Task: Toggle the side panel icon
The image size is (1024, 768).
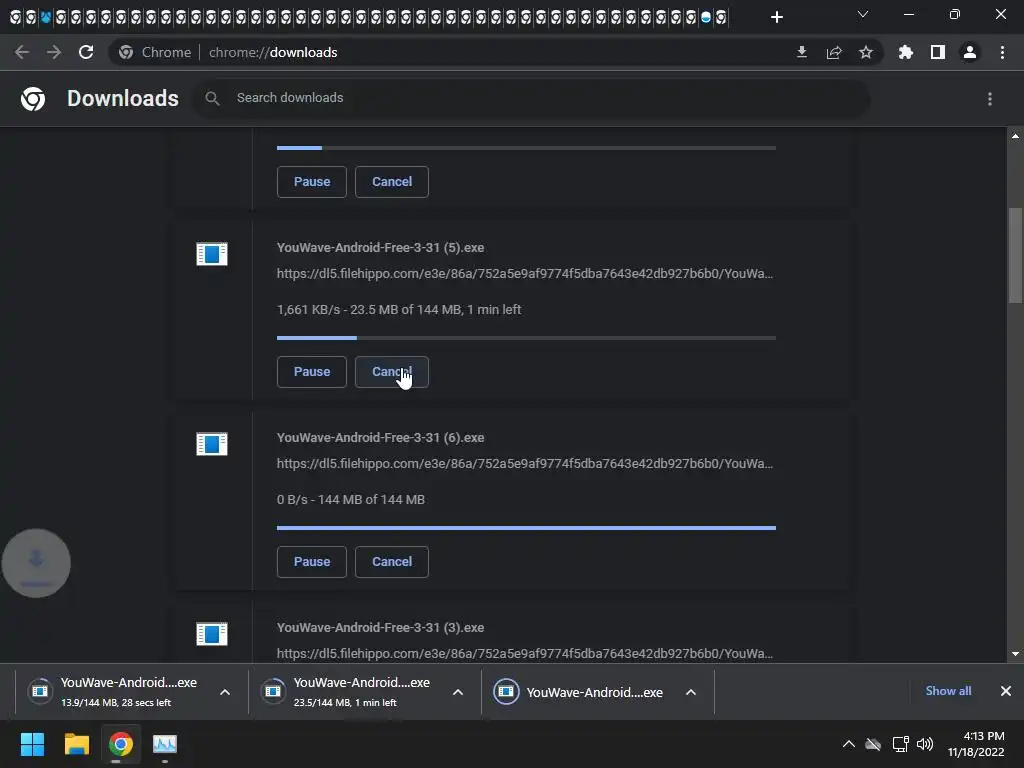Action: click(x=938, y=52)
